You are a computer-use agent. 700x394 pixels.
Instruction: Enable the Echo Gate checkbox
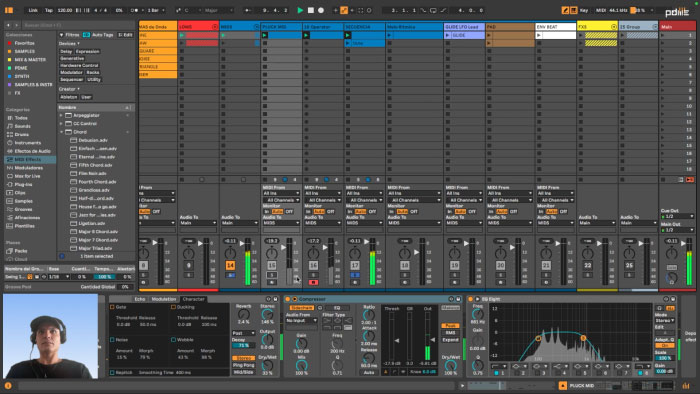[112, 307]
